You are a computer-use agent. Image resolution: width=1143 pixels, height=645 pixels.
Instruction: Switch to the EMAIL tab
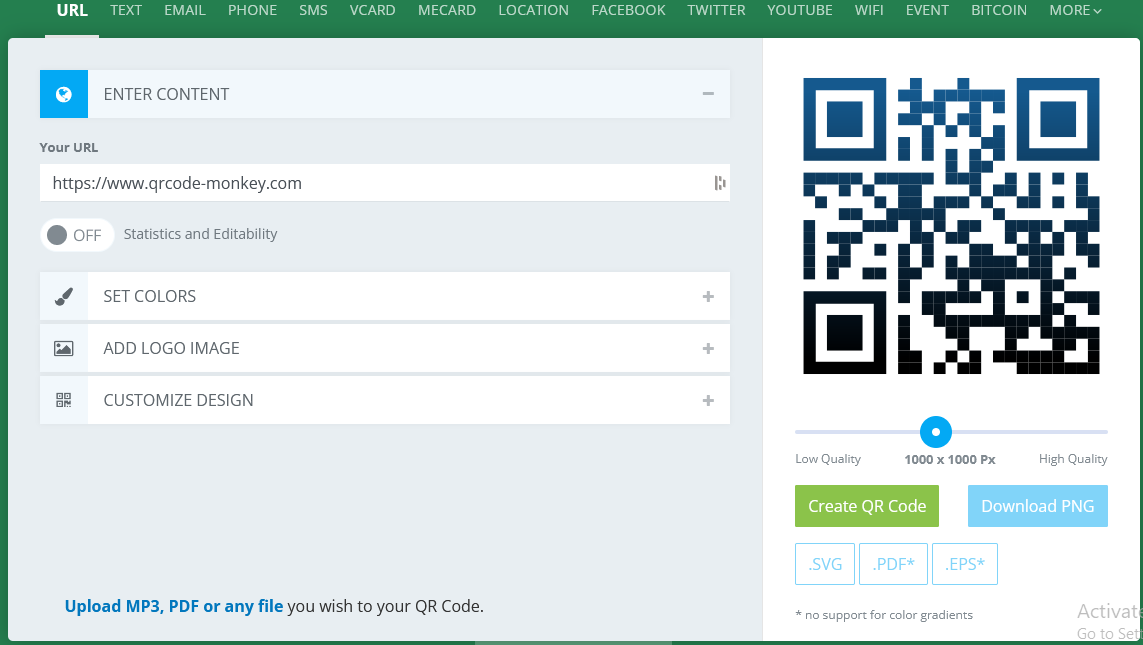[x=184, y=10]
